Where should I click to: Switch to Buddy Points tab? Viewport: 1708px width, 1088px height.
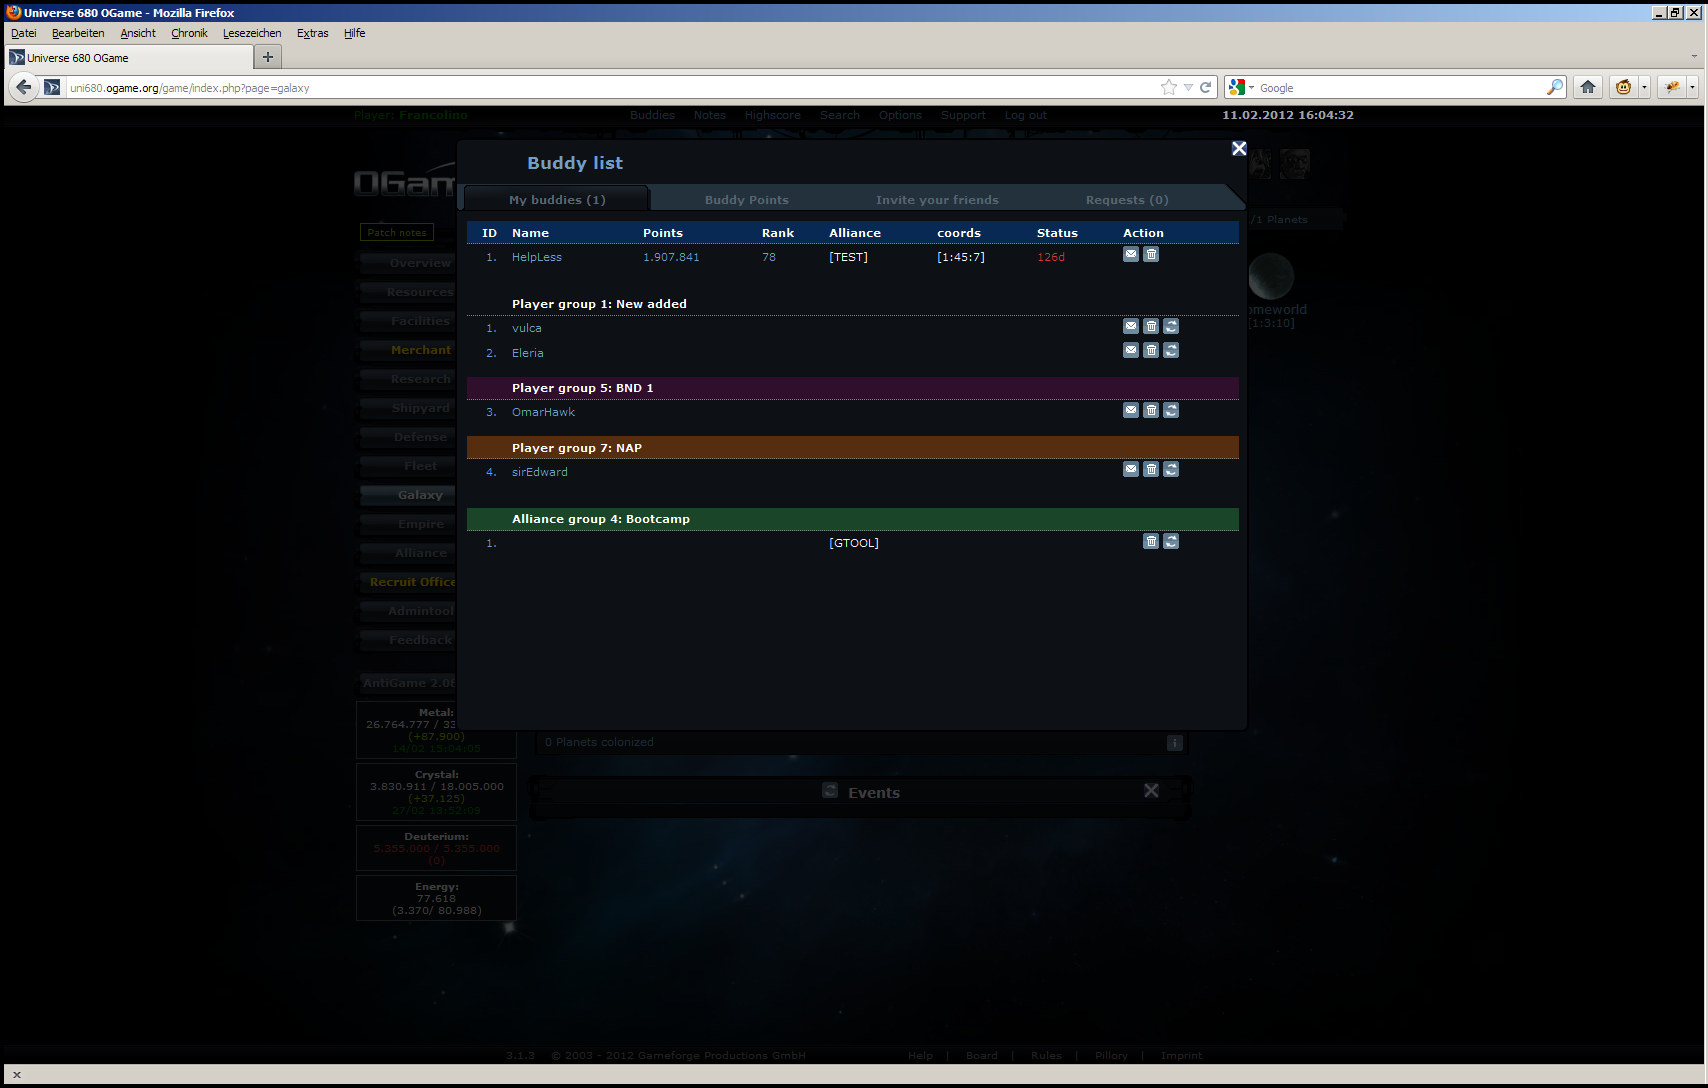[x=747, y=200]
